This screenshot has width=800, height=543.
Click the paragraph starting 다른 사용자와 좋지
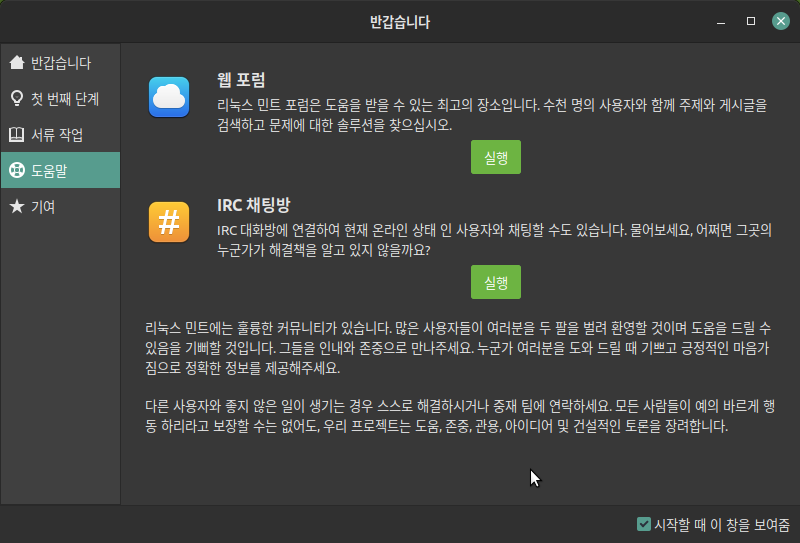coord(460,416)
